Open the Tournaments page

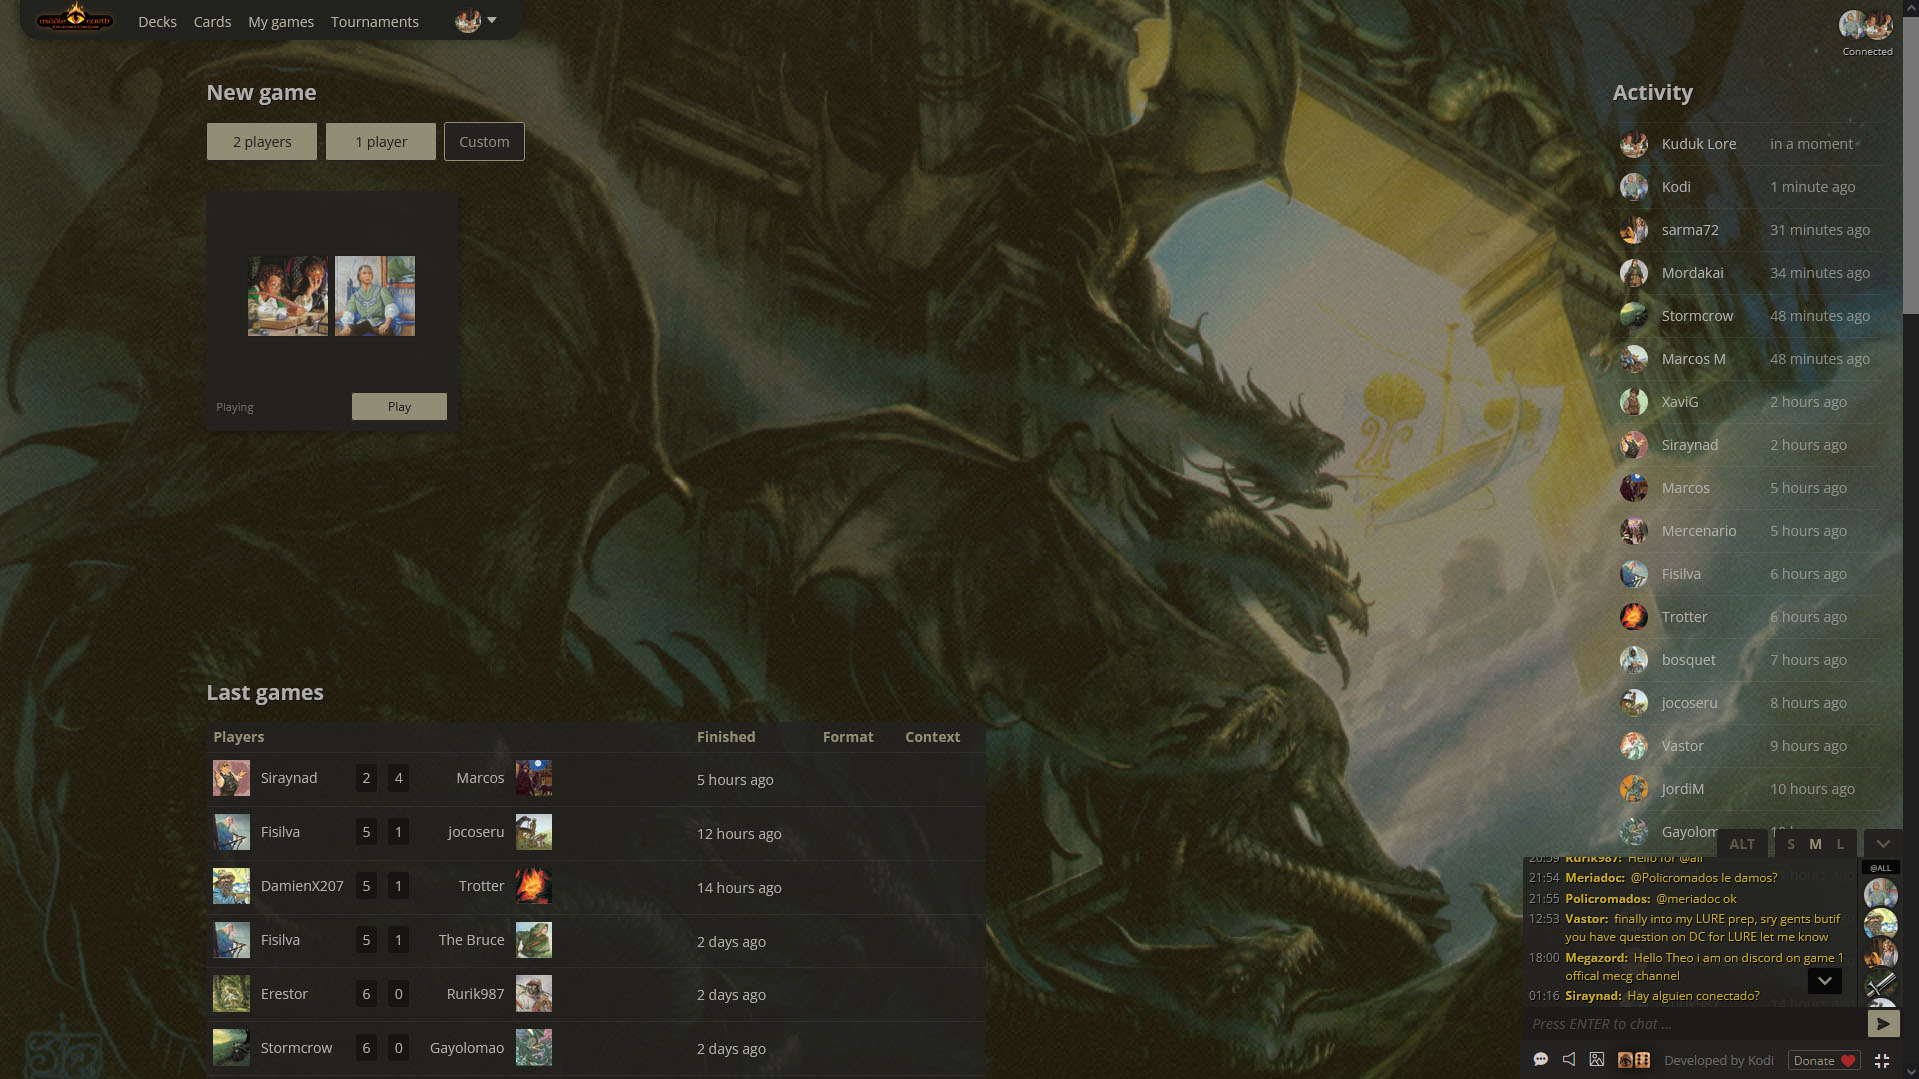375,21
